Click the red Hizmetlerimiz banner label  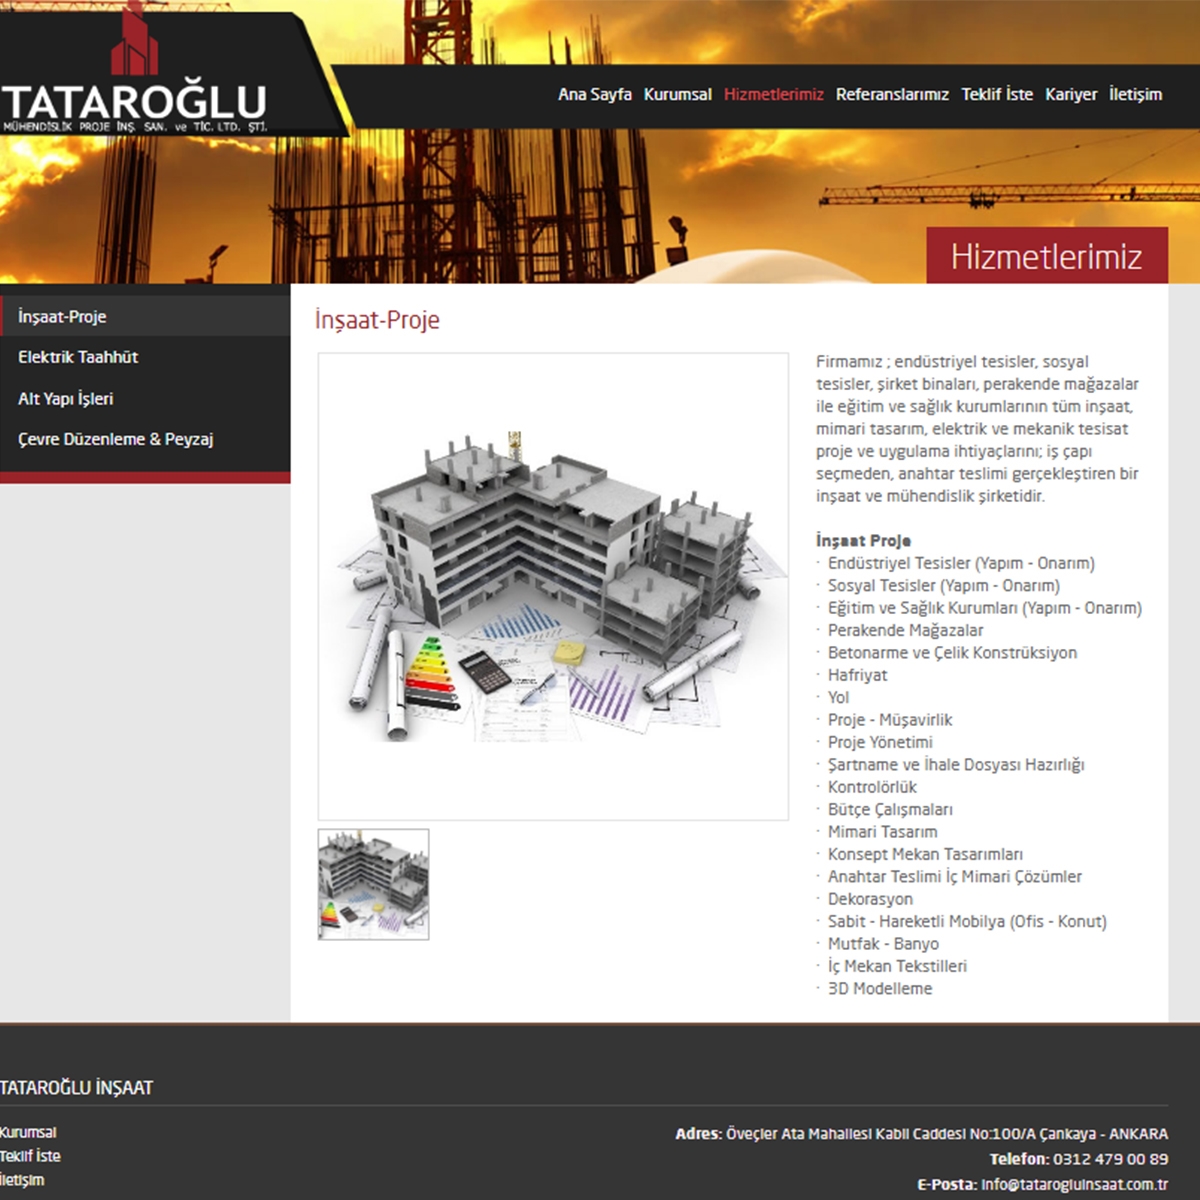[x=1046, y=256]
